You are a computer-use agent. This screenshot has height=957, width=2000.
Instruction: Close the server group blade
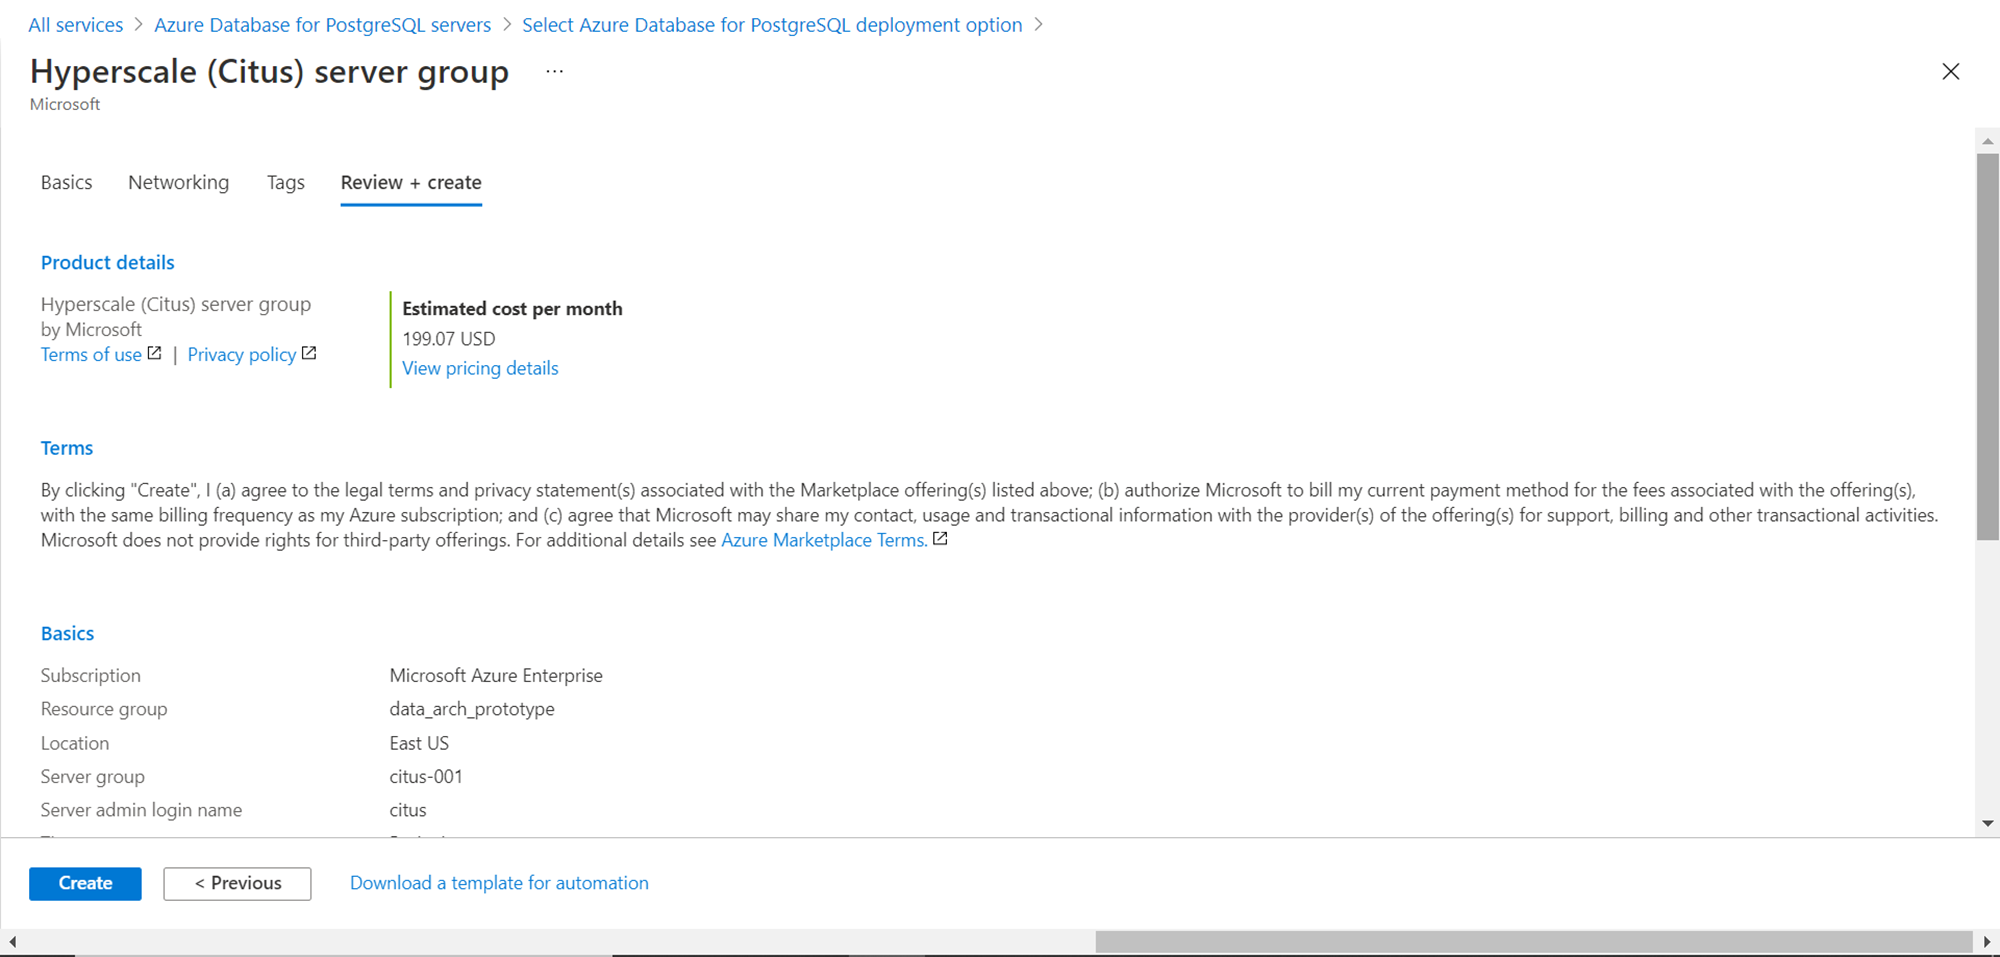tap(1950, 72)
